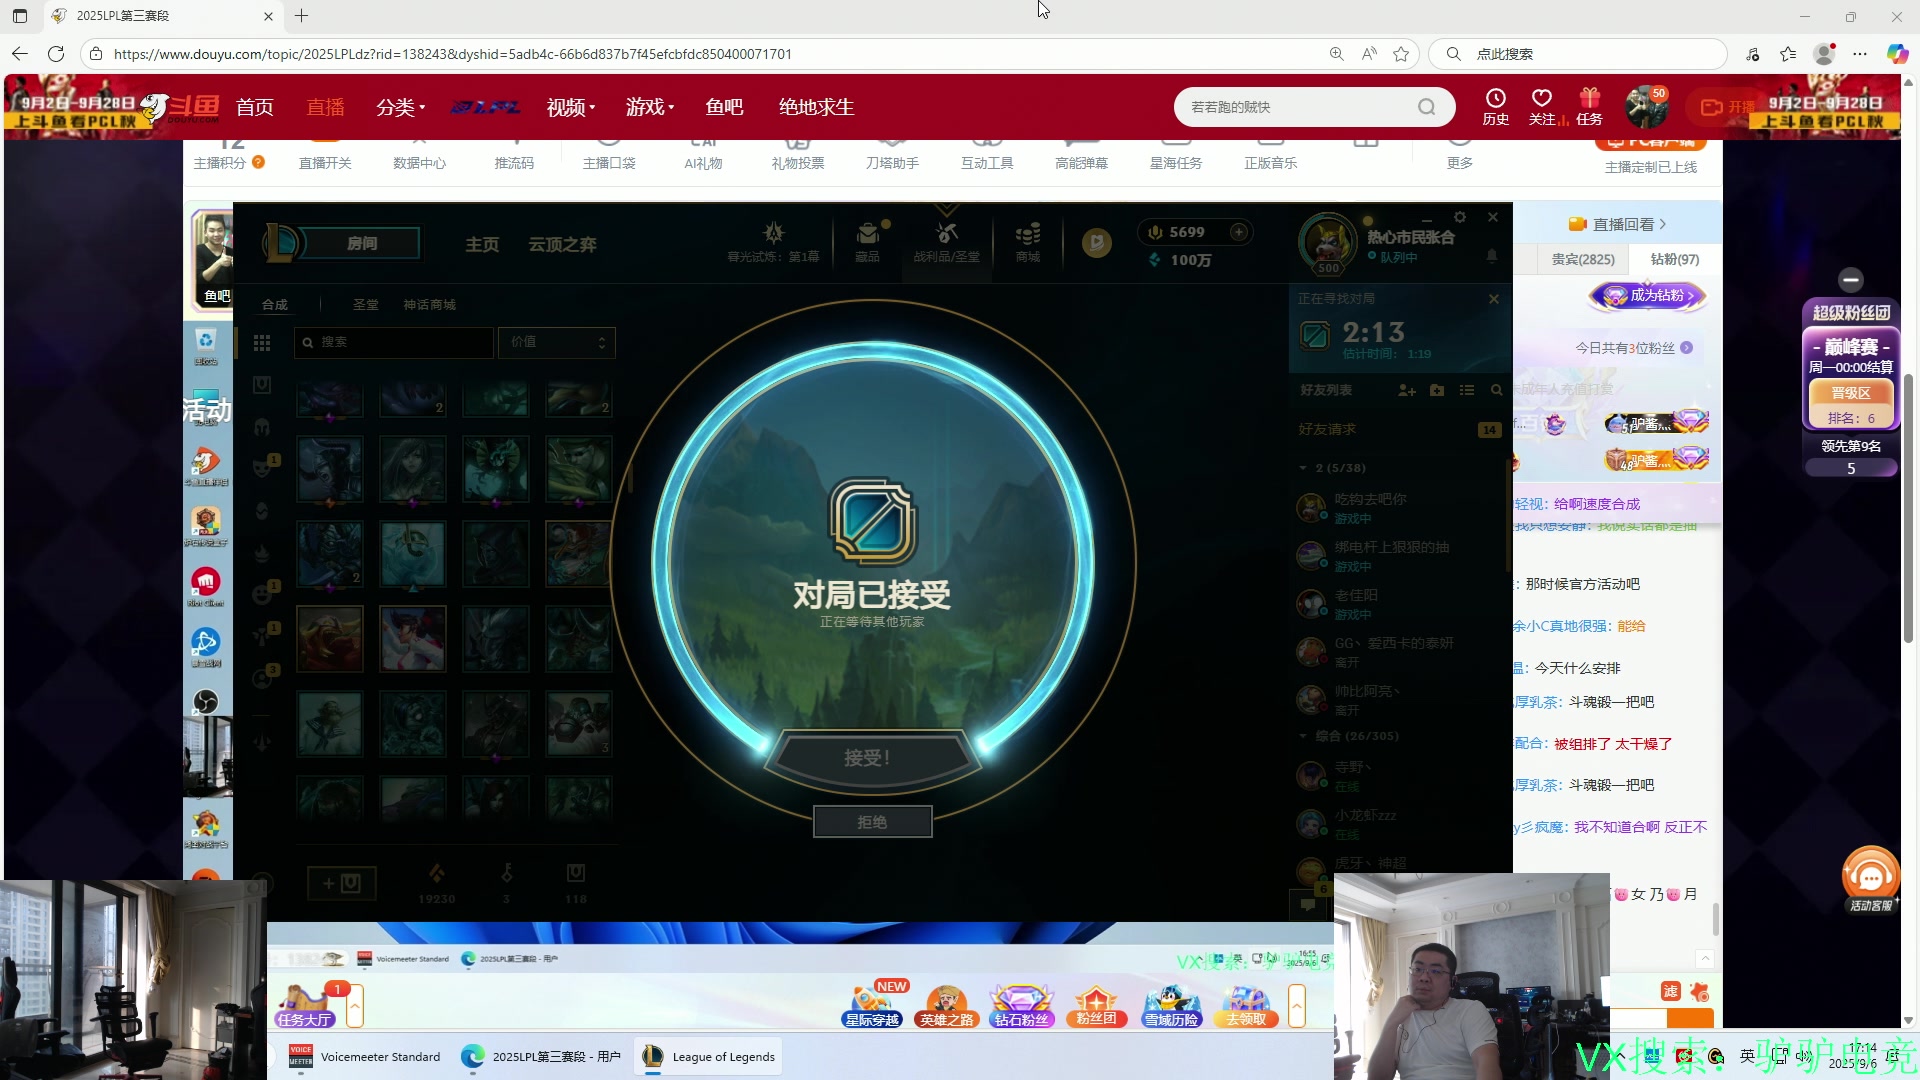The height and width of the screenshot is (1080, 1920).
Task: Open 直播回看 replay link
Action: 1618,224
